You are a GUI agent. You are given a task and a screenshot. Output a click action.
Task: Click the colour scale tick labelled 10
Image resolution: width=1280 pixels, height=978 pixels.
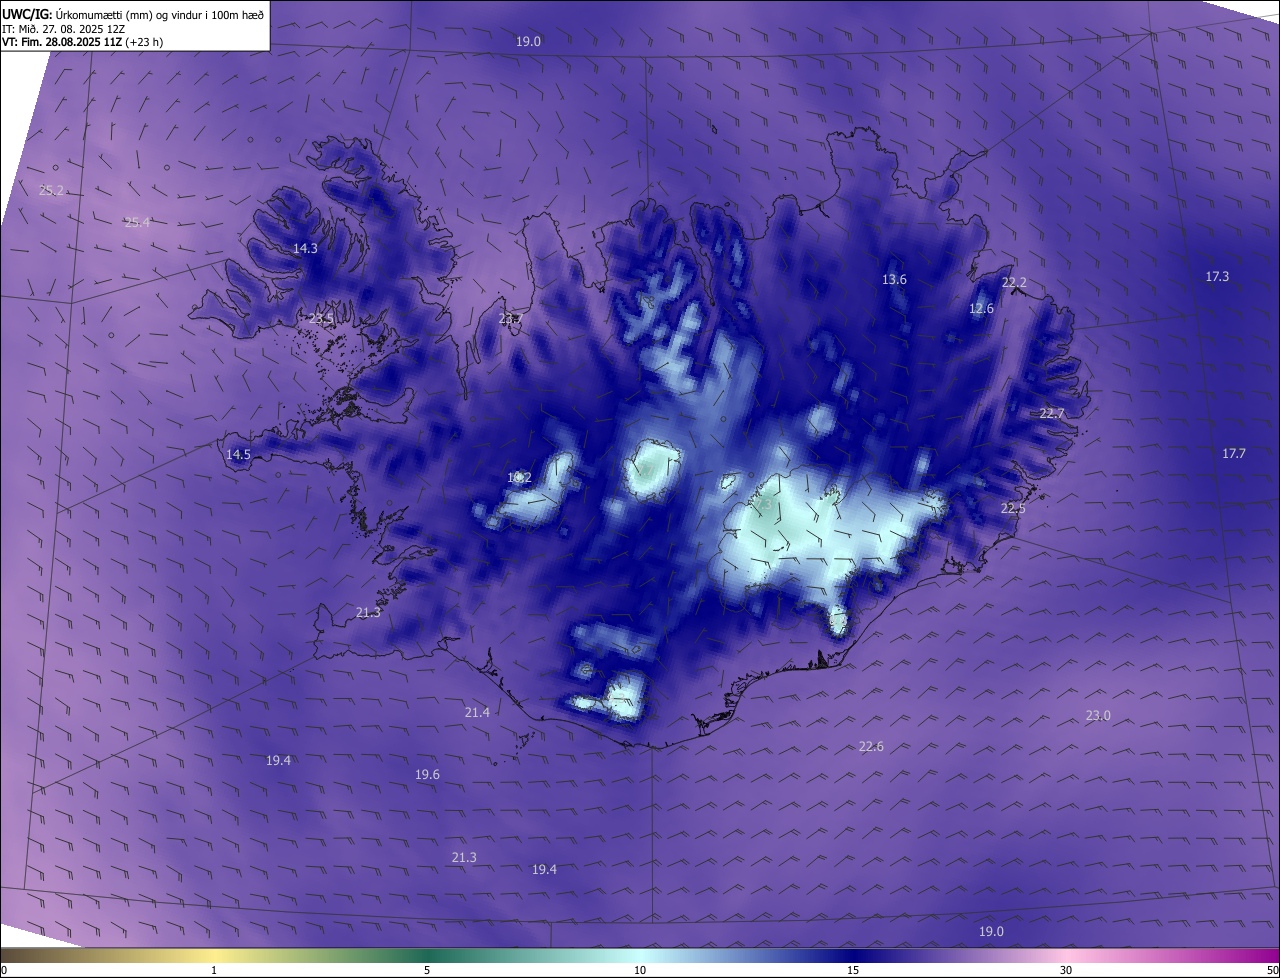pos(640,970)
